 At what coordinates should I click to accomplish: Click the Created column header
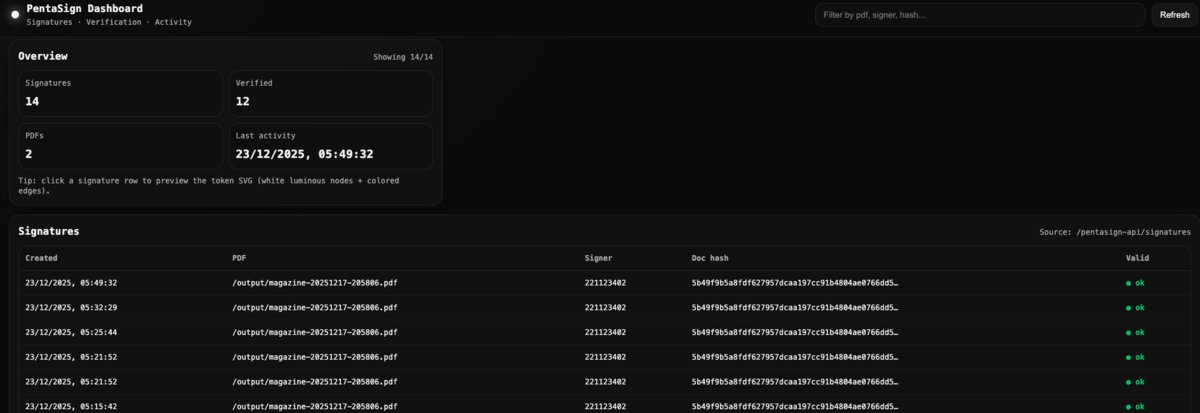(41, 258)
